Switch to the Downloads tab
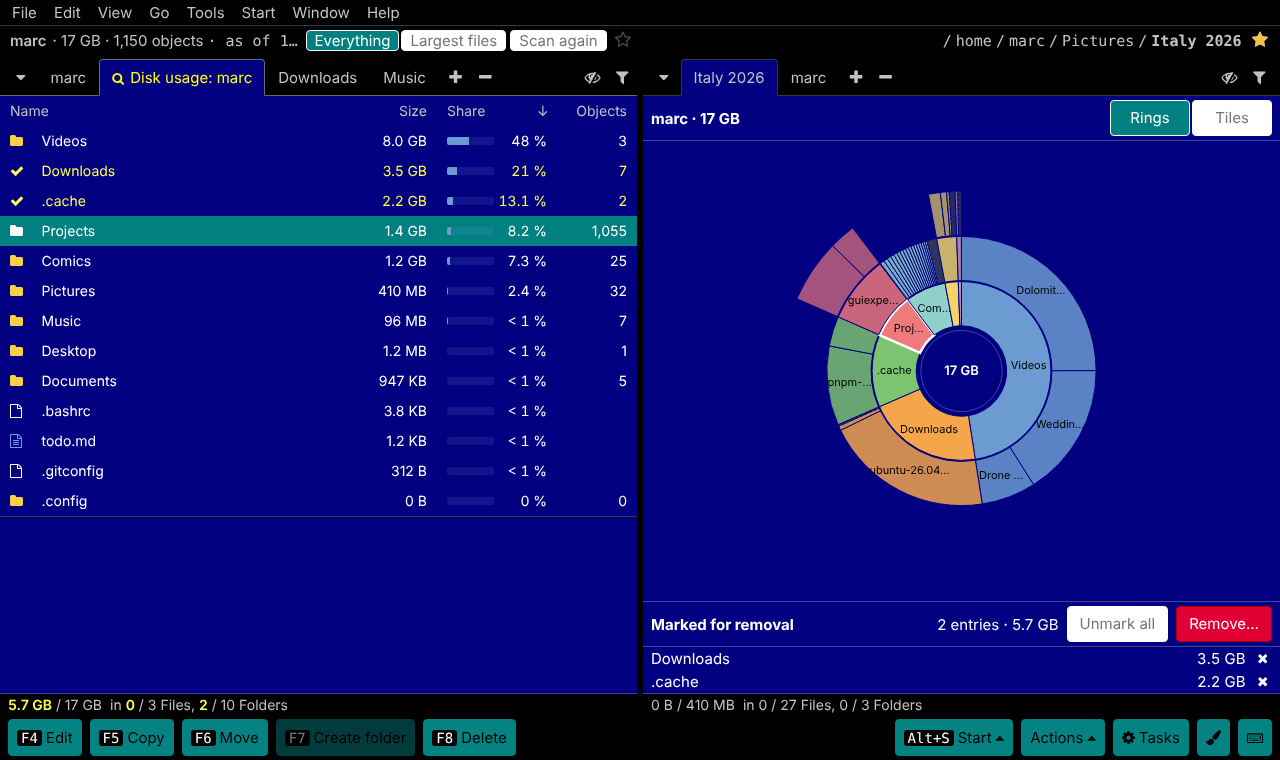1280x760 pixels. [x=318, y=78]
